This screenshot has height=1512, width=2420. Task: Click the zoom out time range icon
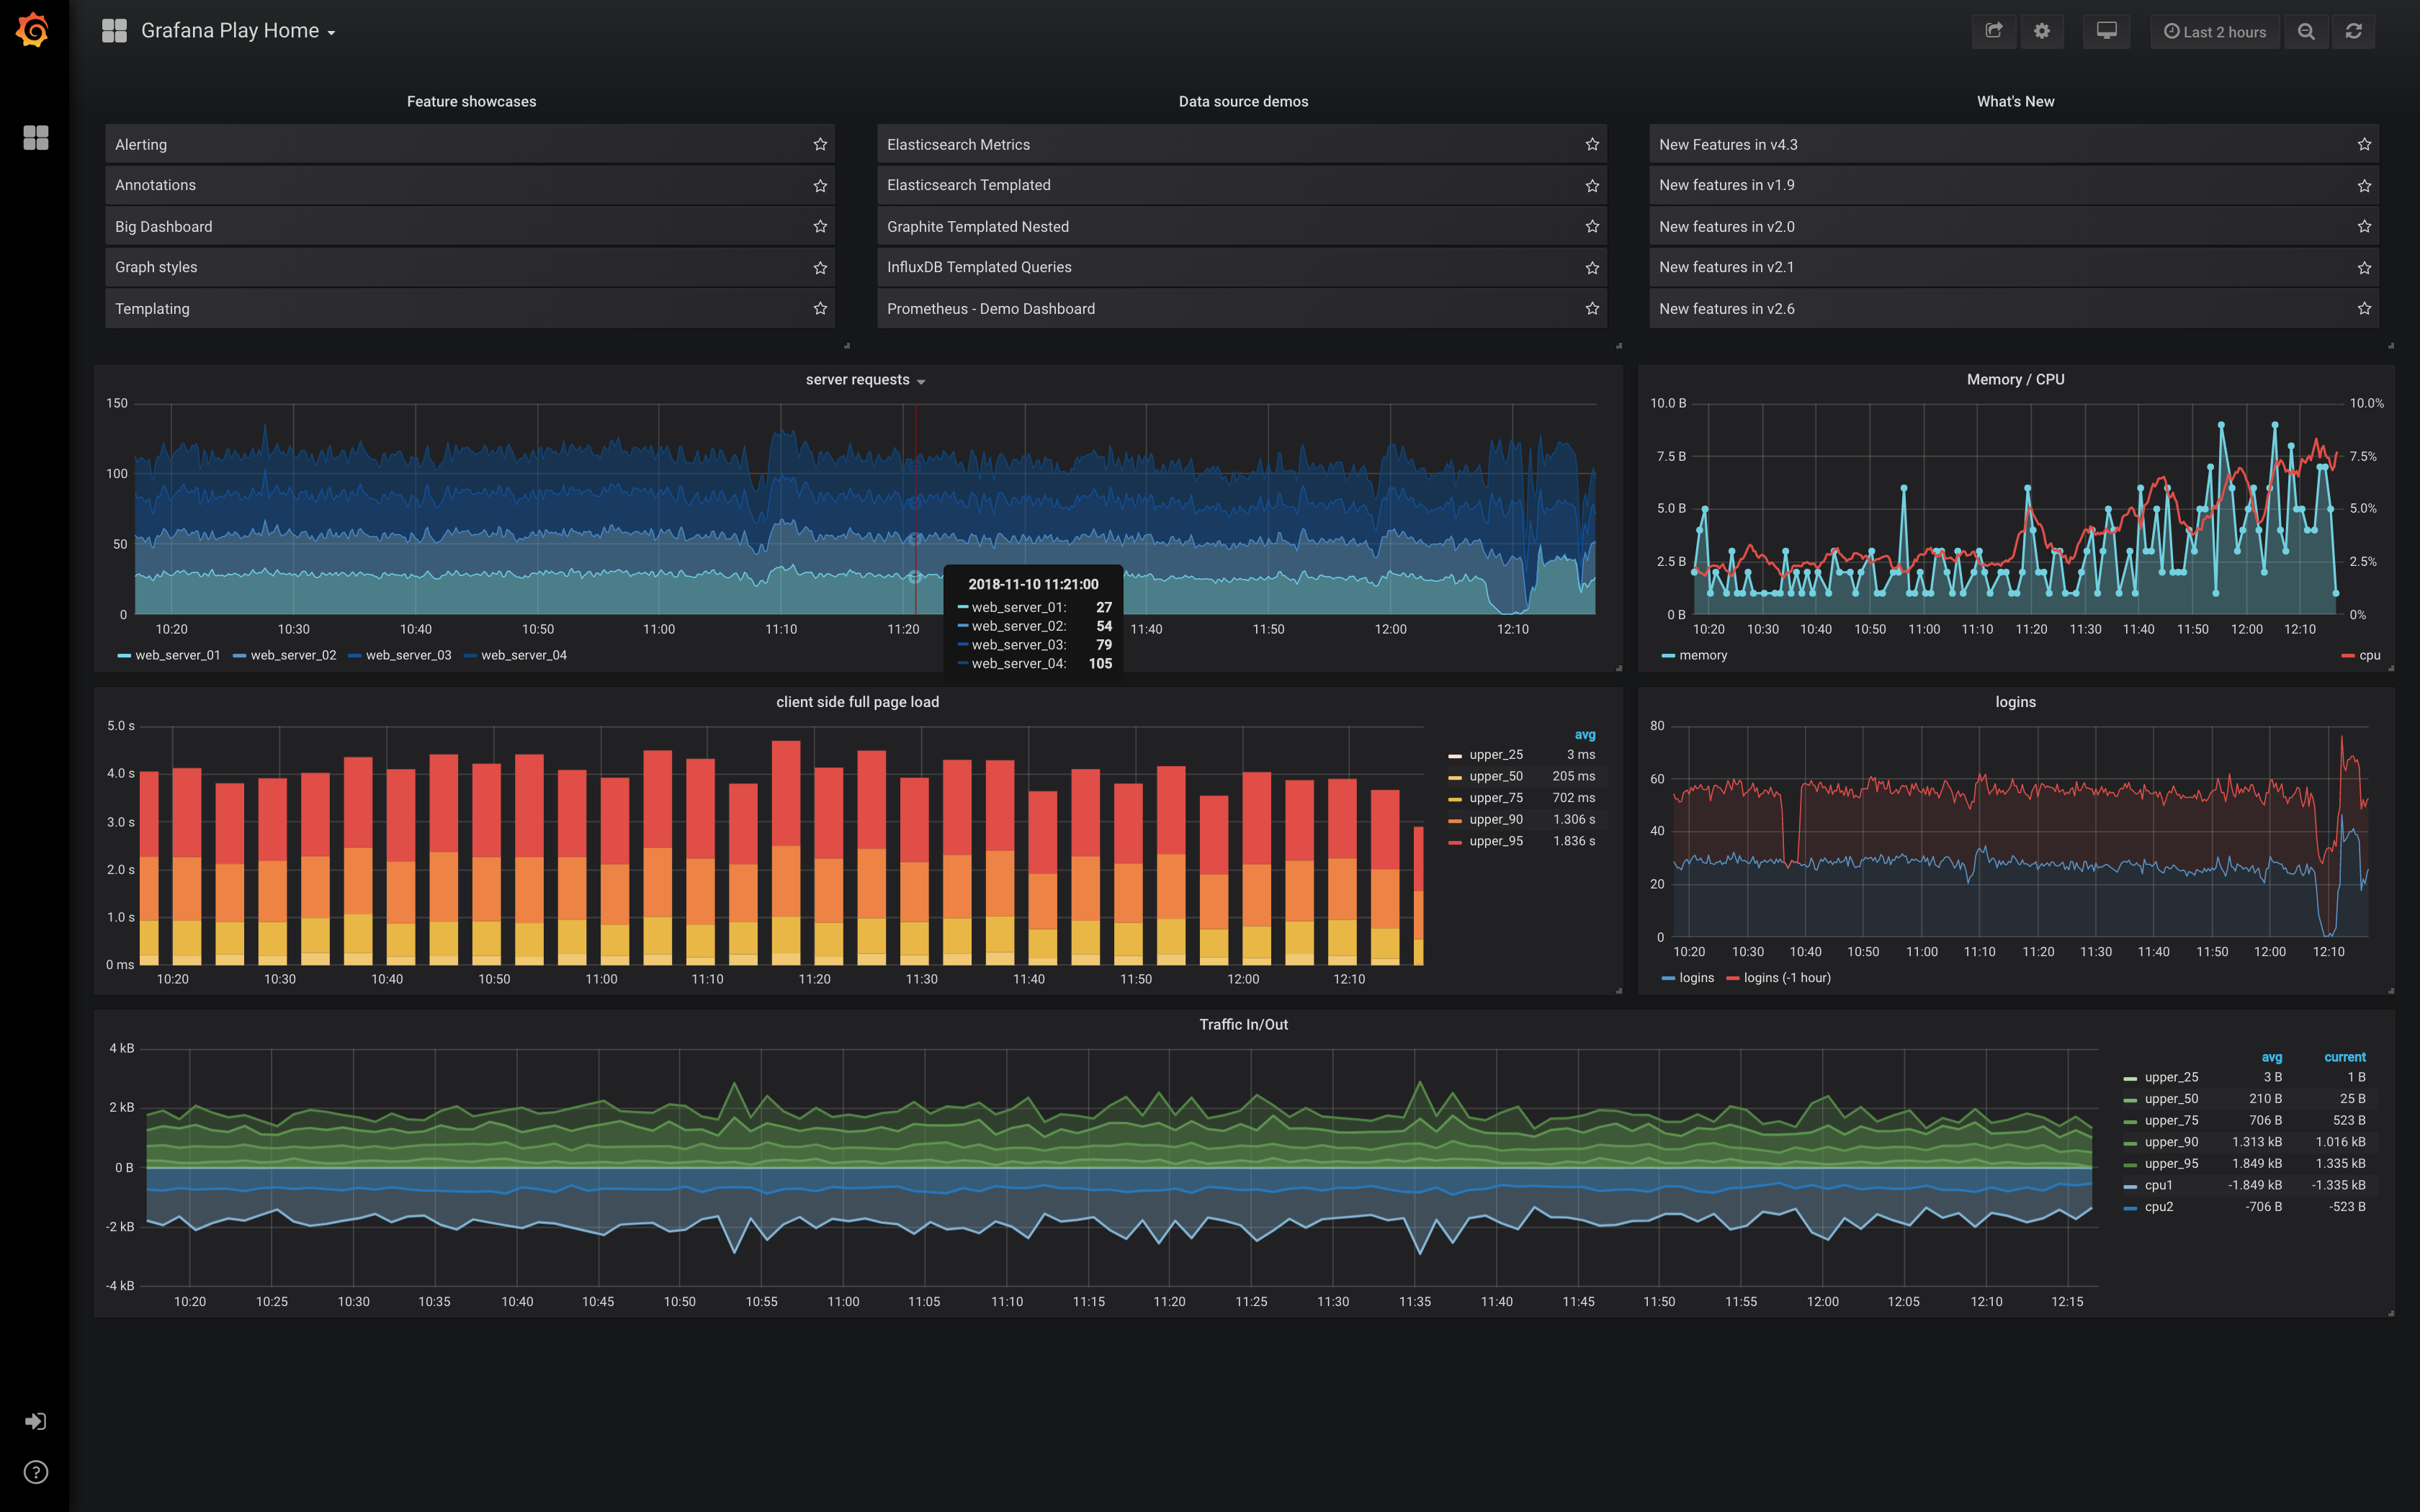pos(2306,31)
